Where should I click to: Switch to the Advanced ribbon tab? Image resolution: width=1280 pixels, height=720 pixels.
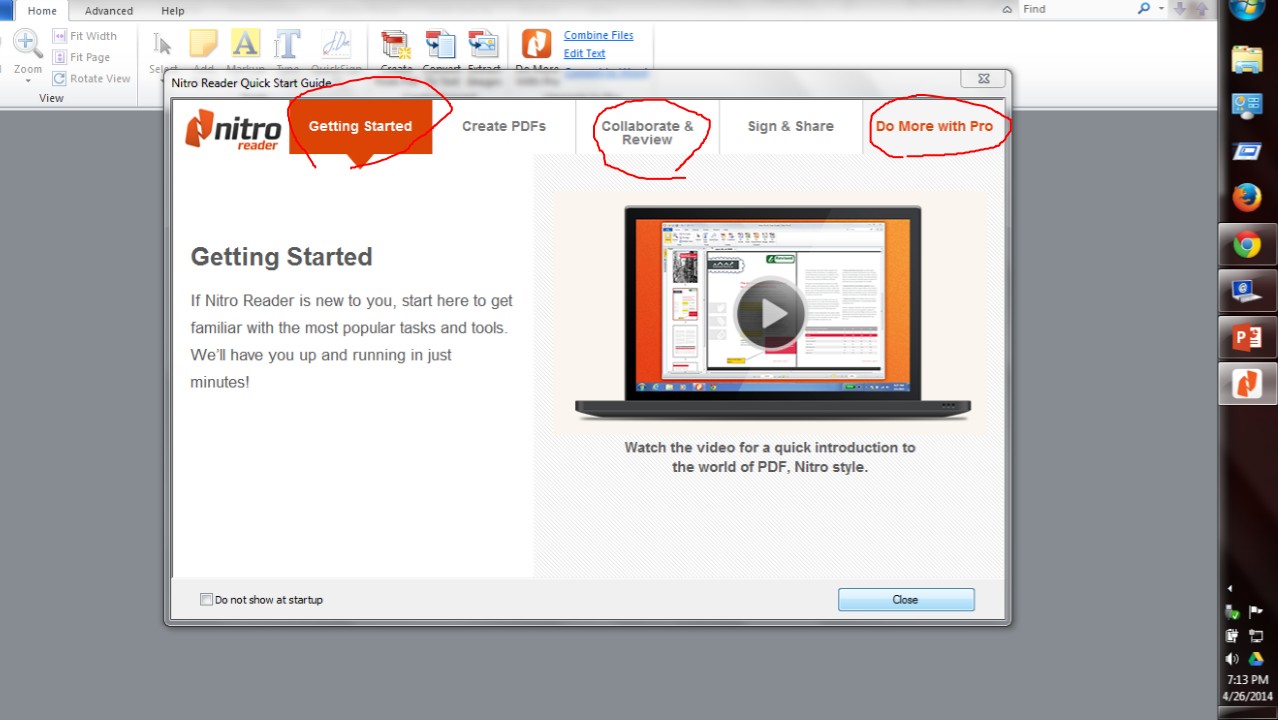click(109, 11)
